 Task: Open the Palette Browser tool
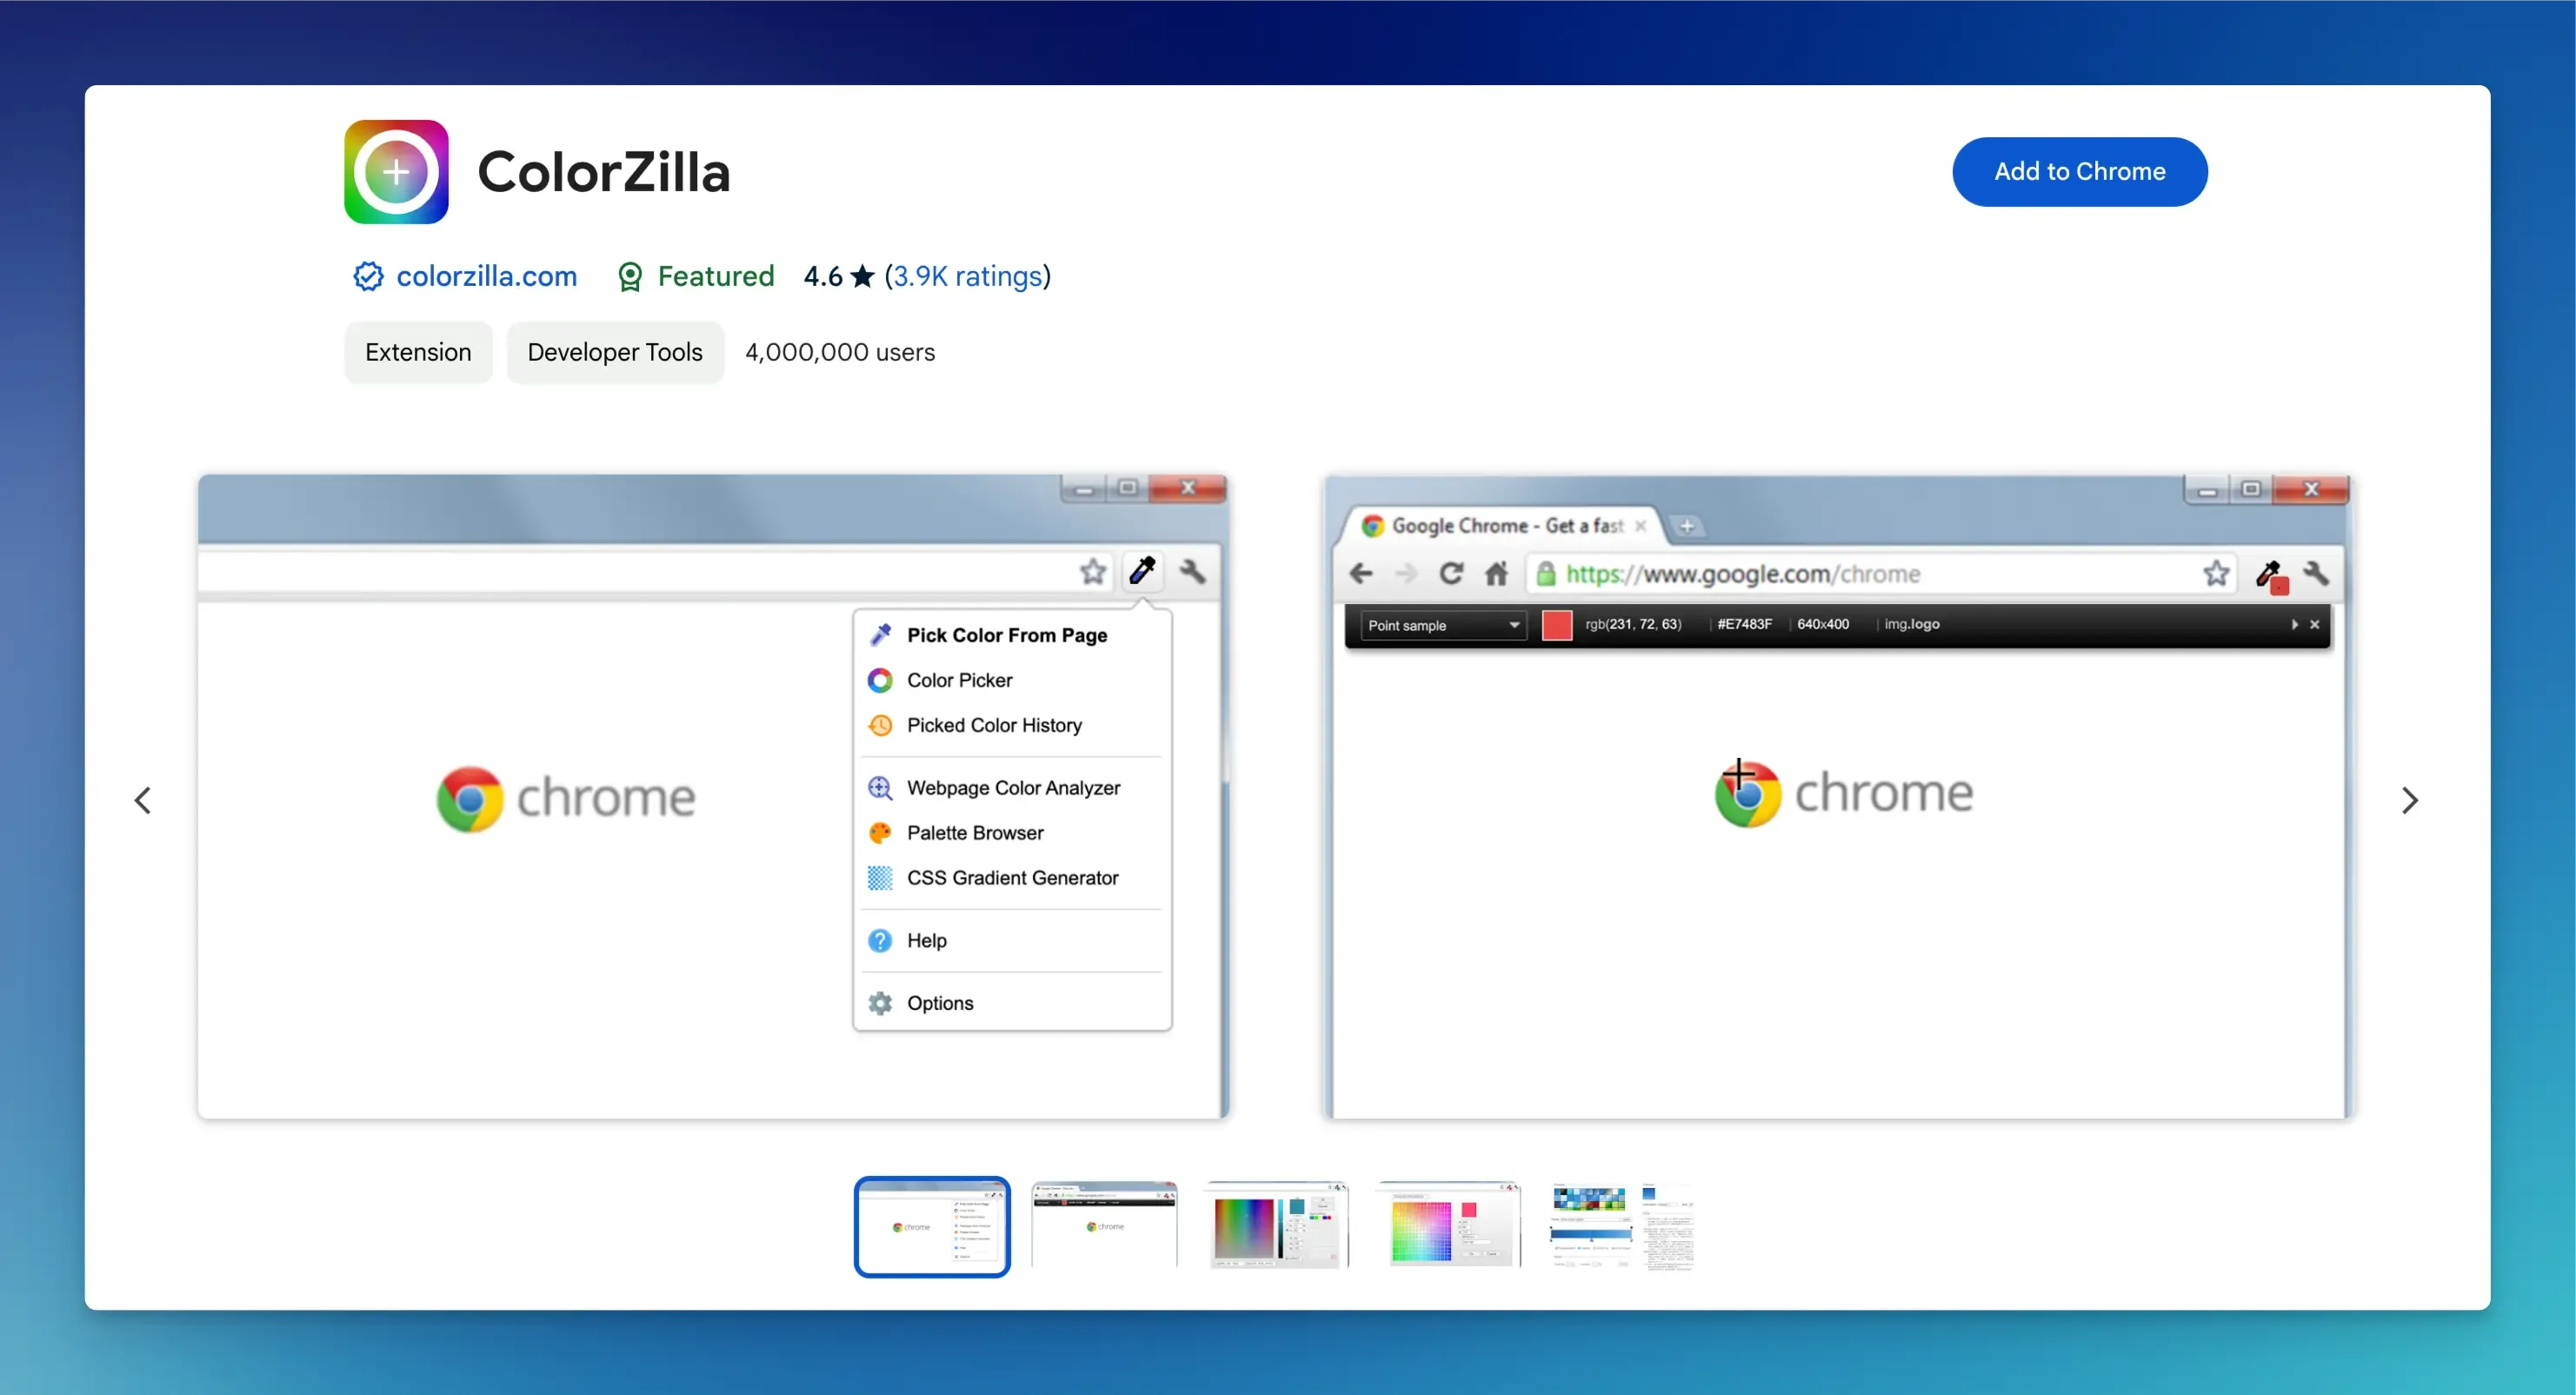(975, 834)
